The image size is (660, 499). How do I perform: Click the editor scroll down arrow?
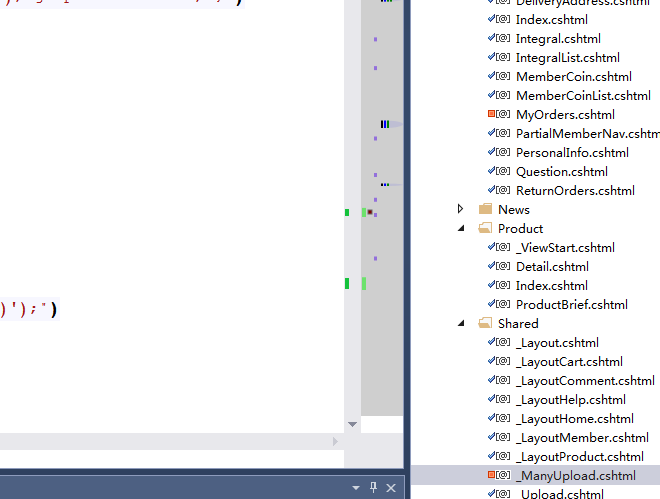pos(352,424)
